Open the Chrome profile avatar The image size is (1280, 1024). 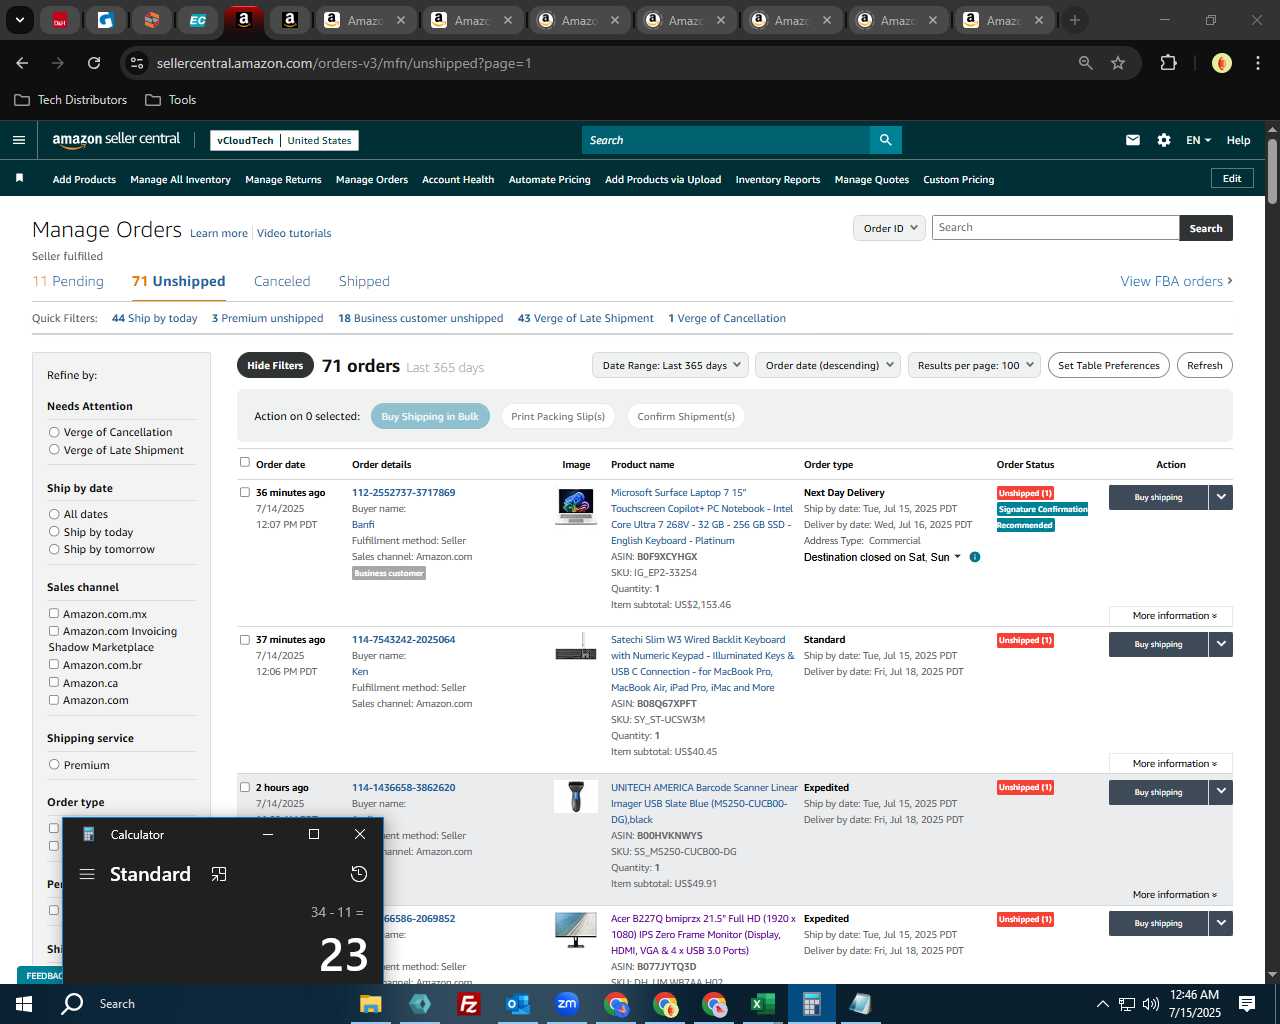click(1221, 63)
